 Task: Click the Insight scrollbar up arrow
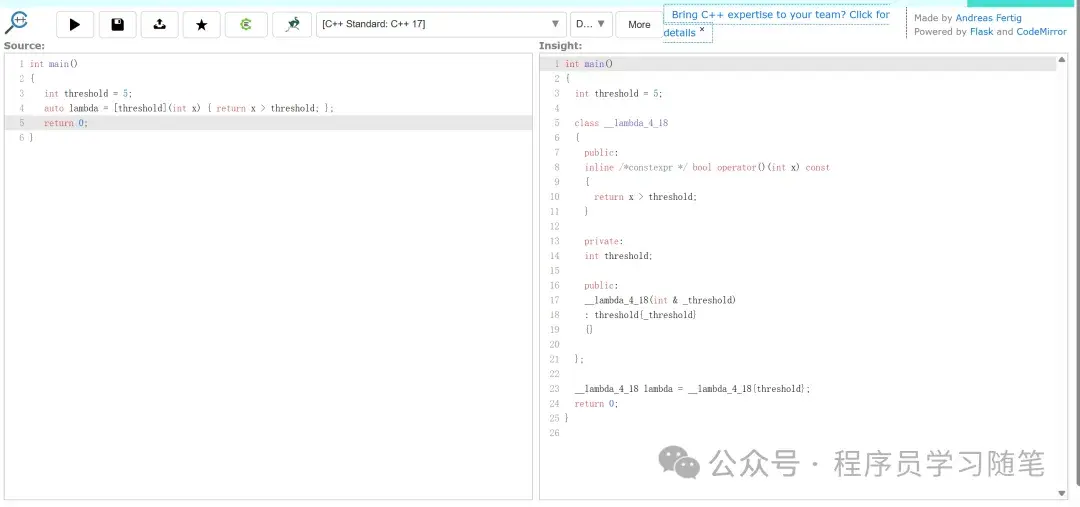point(1061,60)
